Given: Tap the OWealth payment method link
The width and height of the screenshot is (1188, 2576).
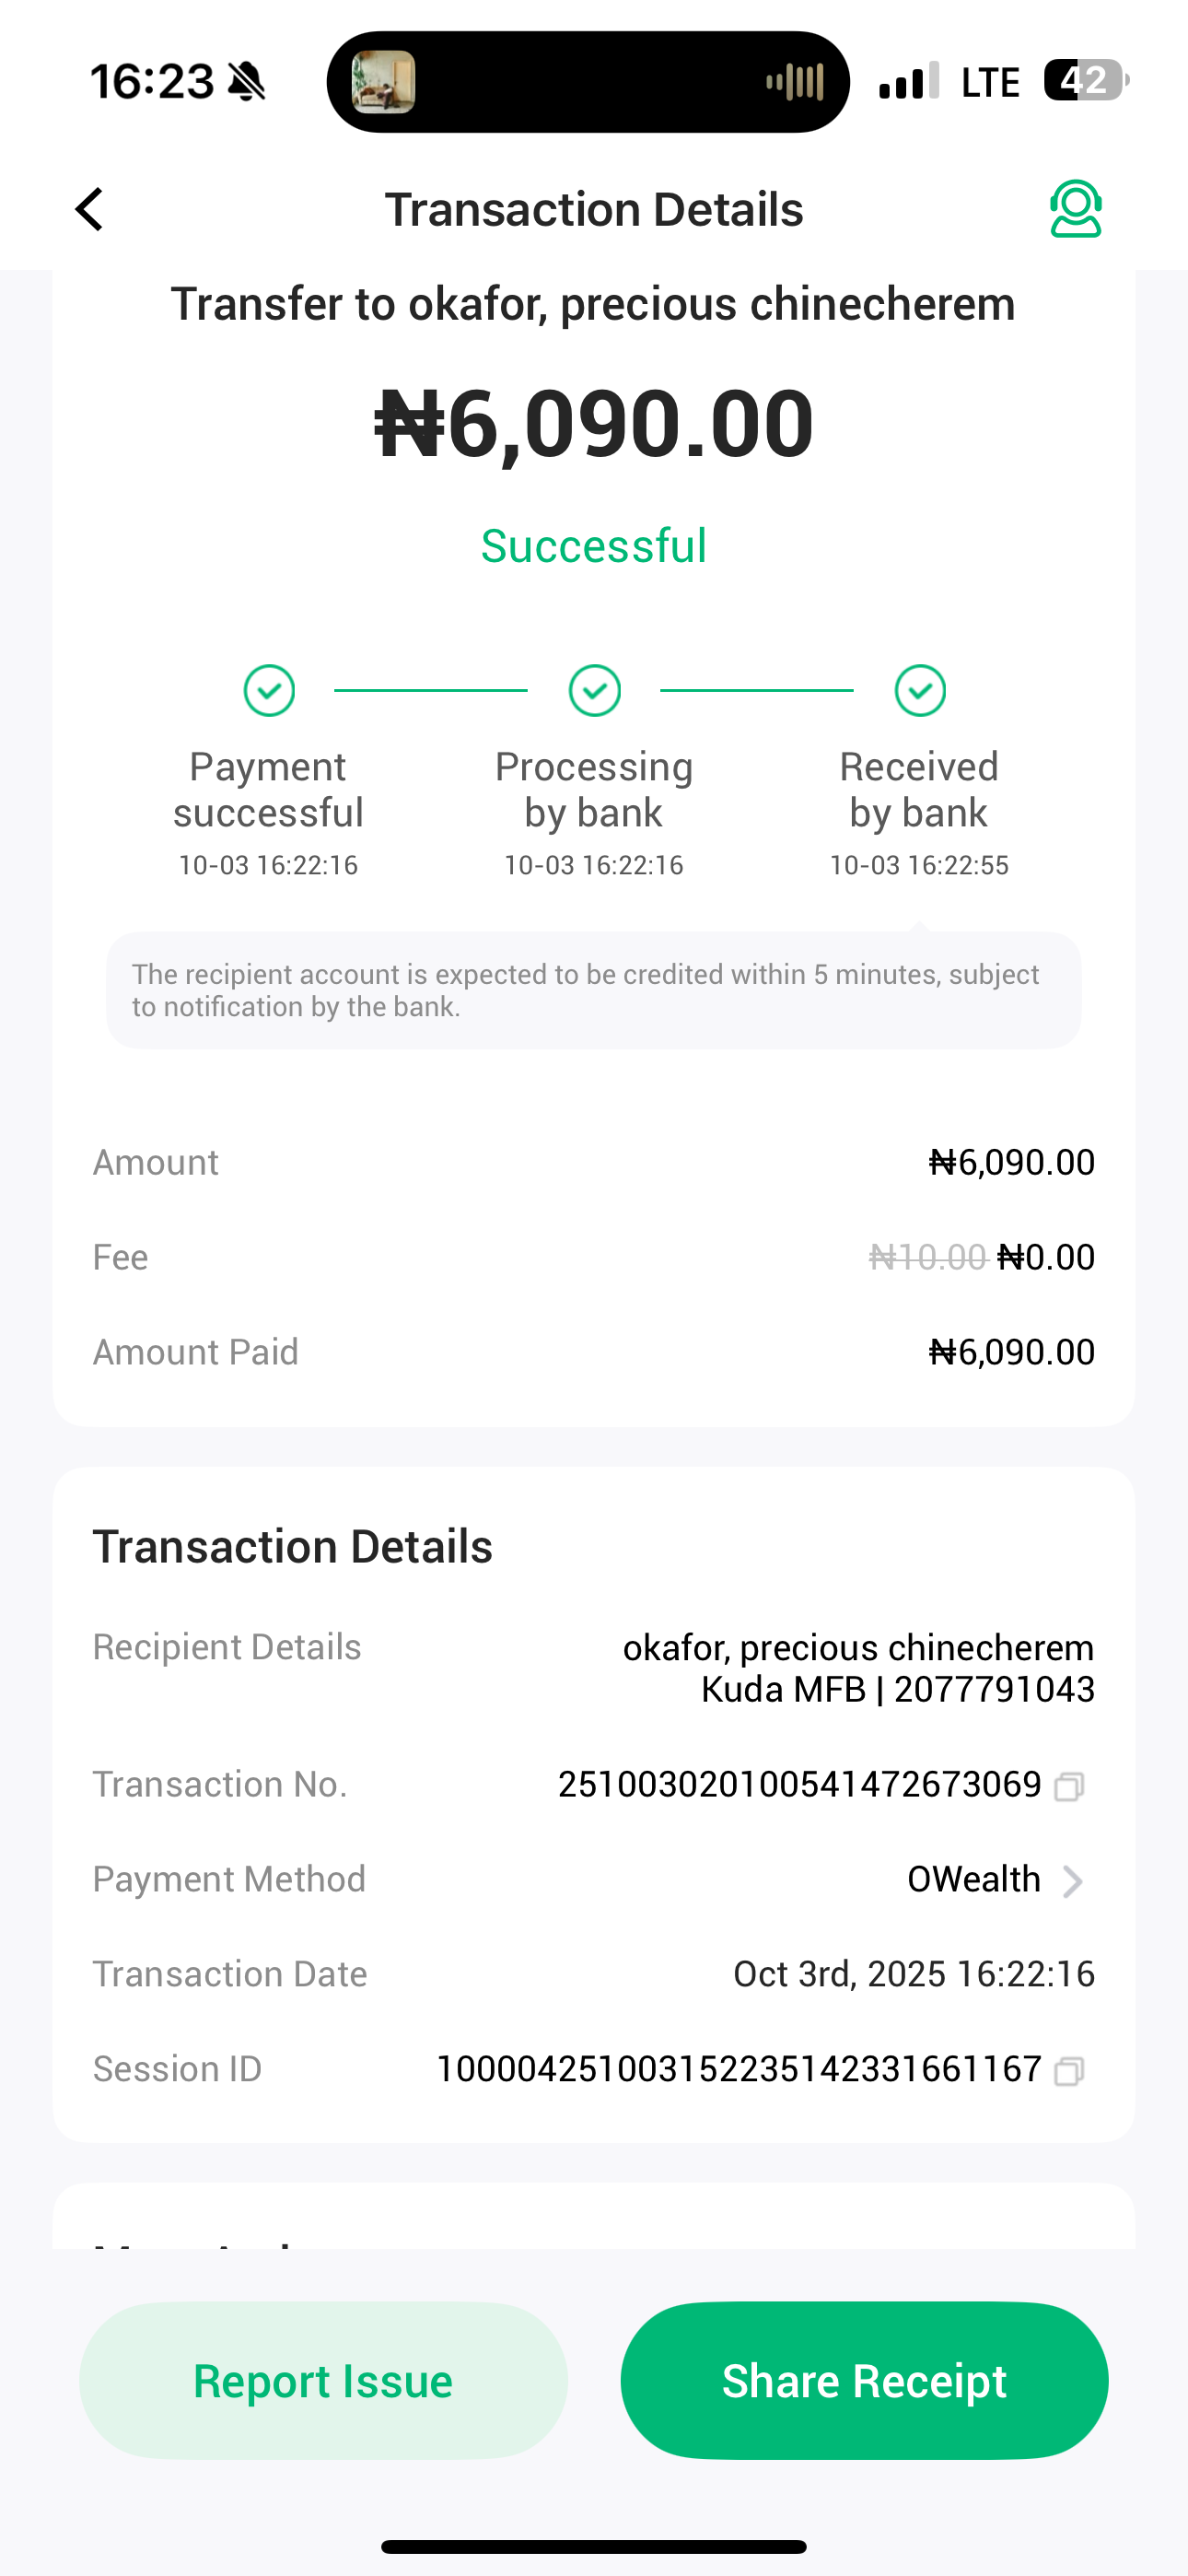Looking at the screenshot, I should coord(973,1880).
